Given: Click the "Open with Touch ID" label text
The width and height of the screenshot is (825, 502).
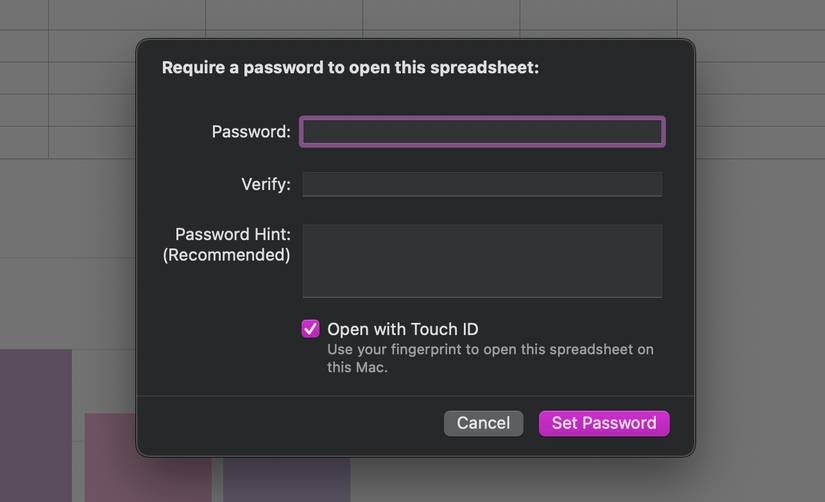Looking at the screenshot, I should point(402,329).
